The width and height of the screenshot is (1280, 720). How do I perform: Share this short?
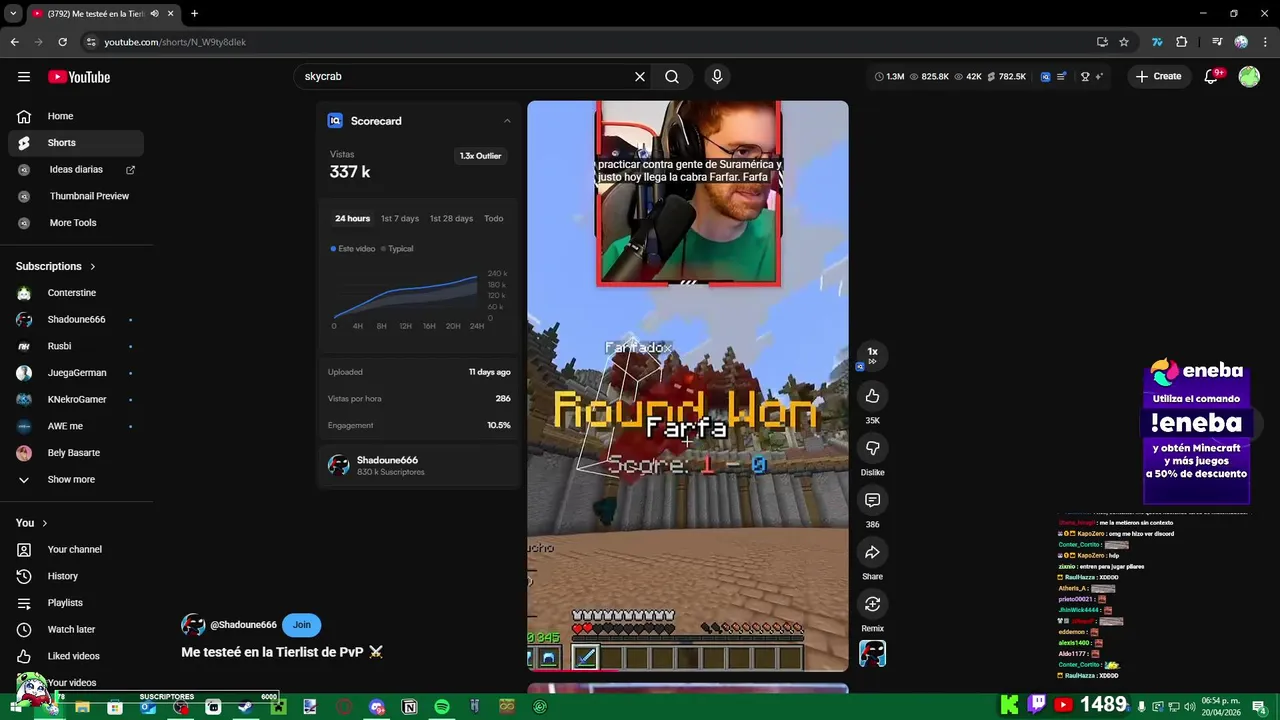point(872,552)
